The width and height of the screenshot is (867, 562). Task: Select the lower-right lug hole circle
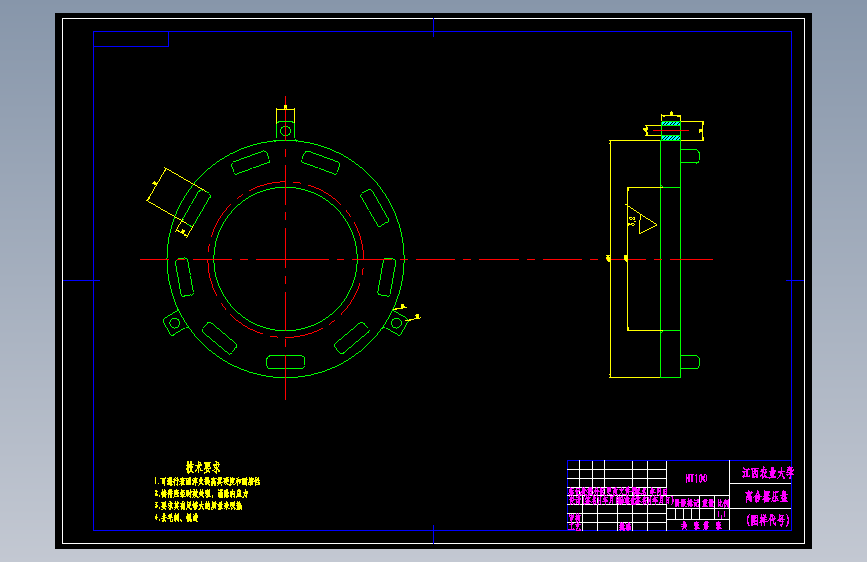pyautogui.click(x=396, y=323)
